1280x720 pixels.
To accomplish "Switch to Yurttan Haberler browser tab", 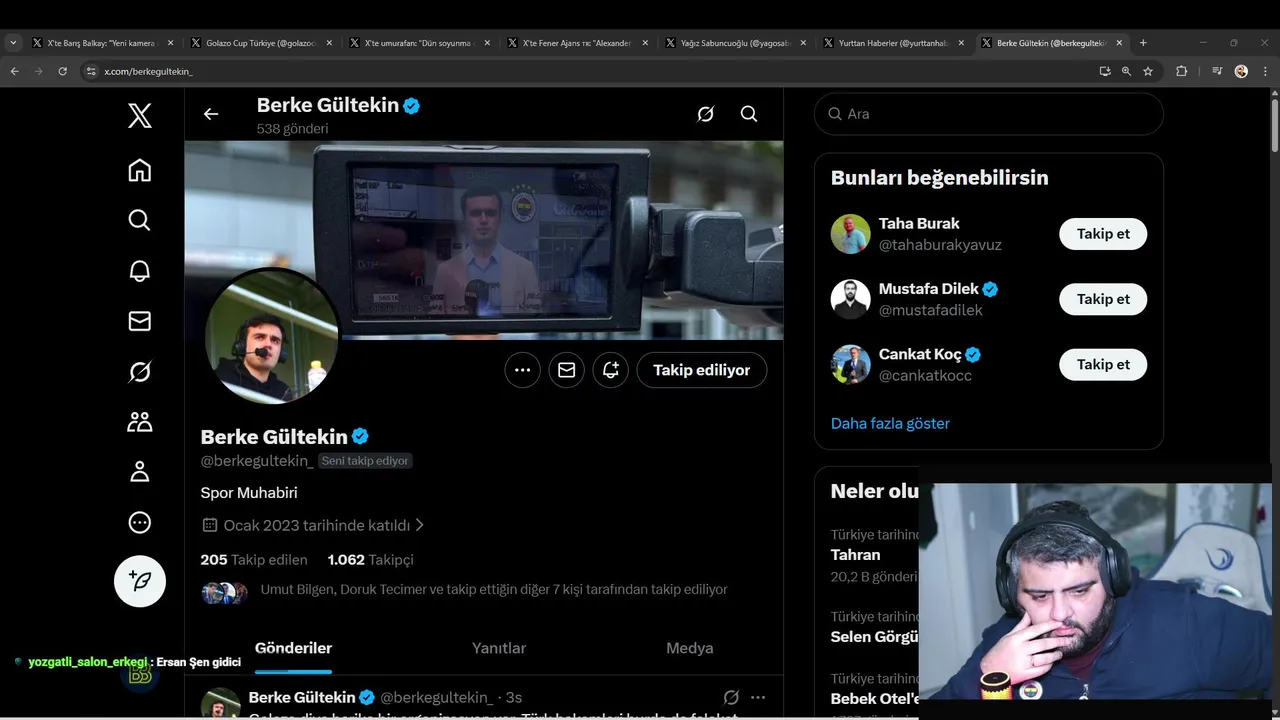I will click(x=894, y=43).
